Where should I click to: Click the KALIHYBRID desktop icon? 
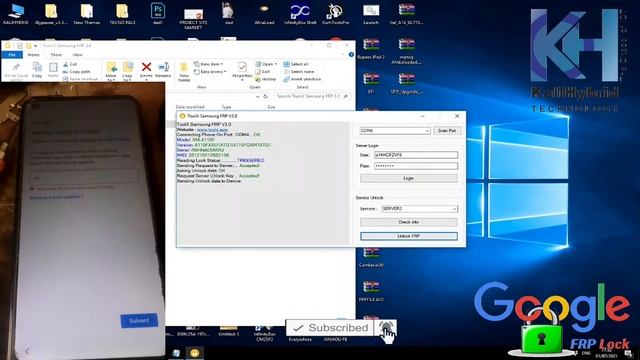[16, 14]
